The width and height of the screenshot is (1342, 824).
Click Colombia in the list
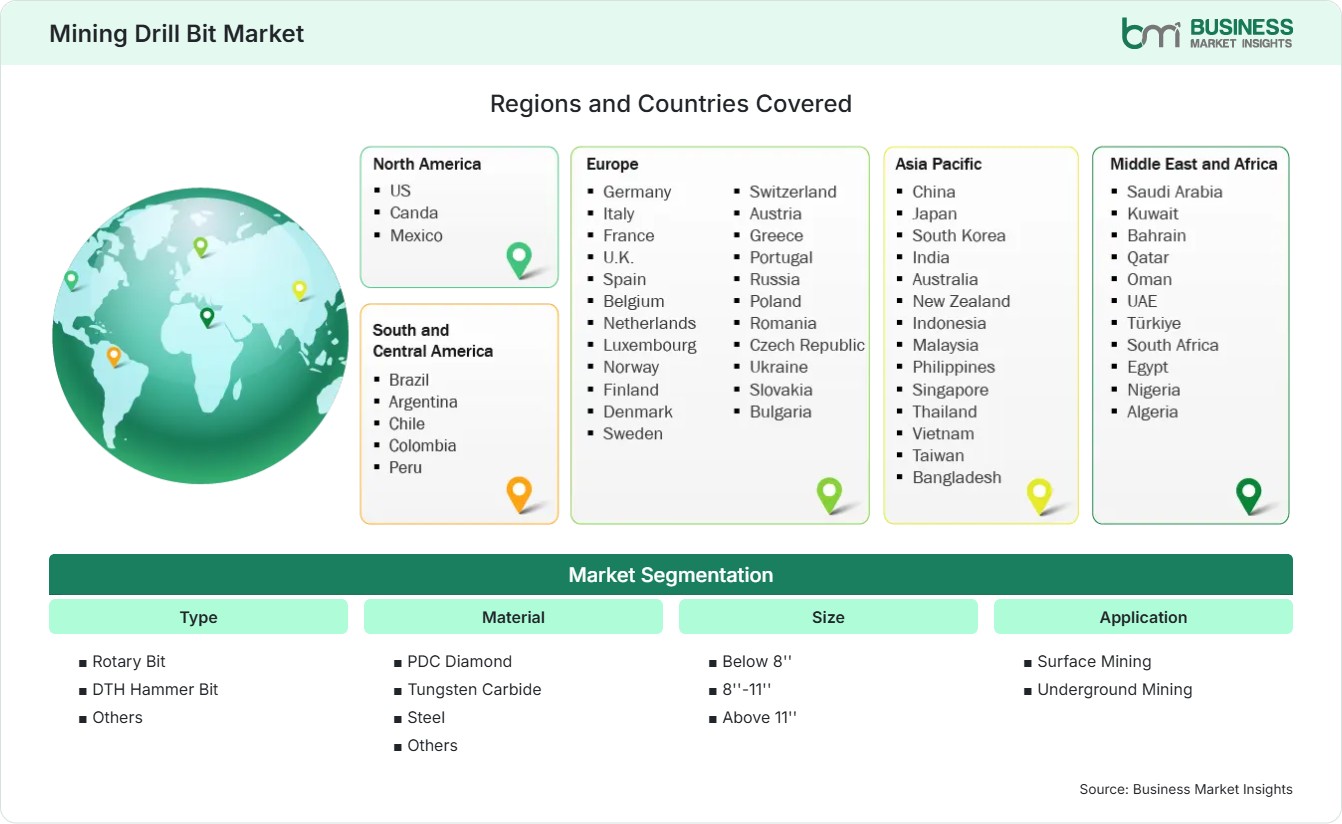click(422, 445)
